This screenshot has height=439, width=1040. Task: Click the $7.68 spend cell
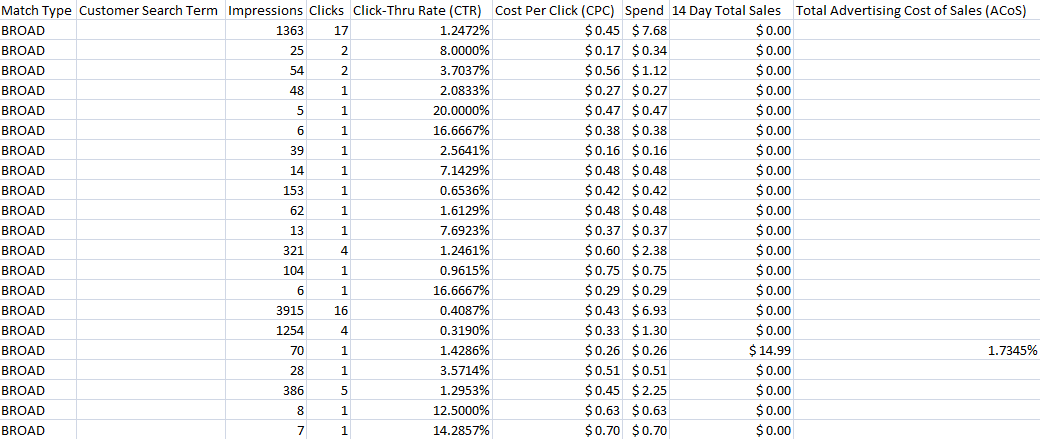tap(645, 31)
